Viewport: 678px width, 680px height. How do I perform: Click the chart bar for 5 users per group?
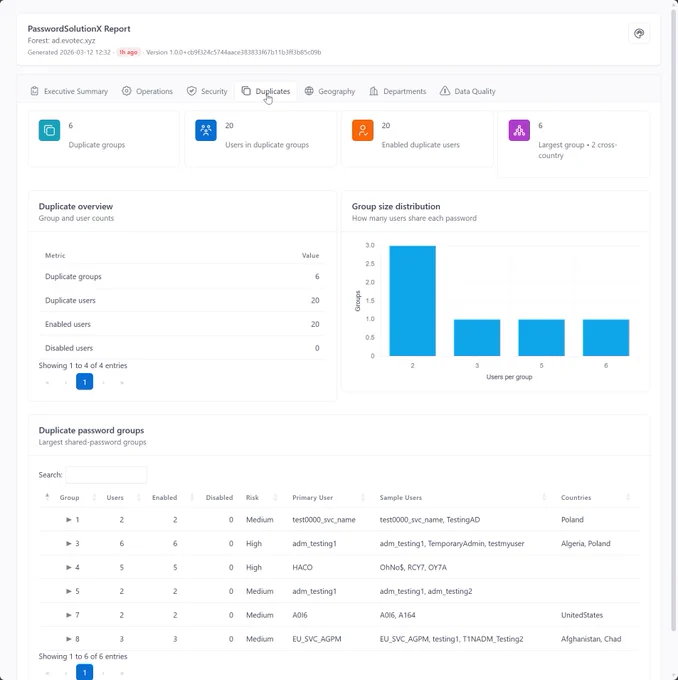pyautogui.click(x=541, y=337)
